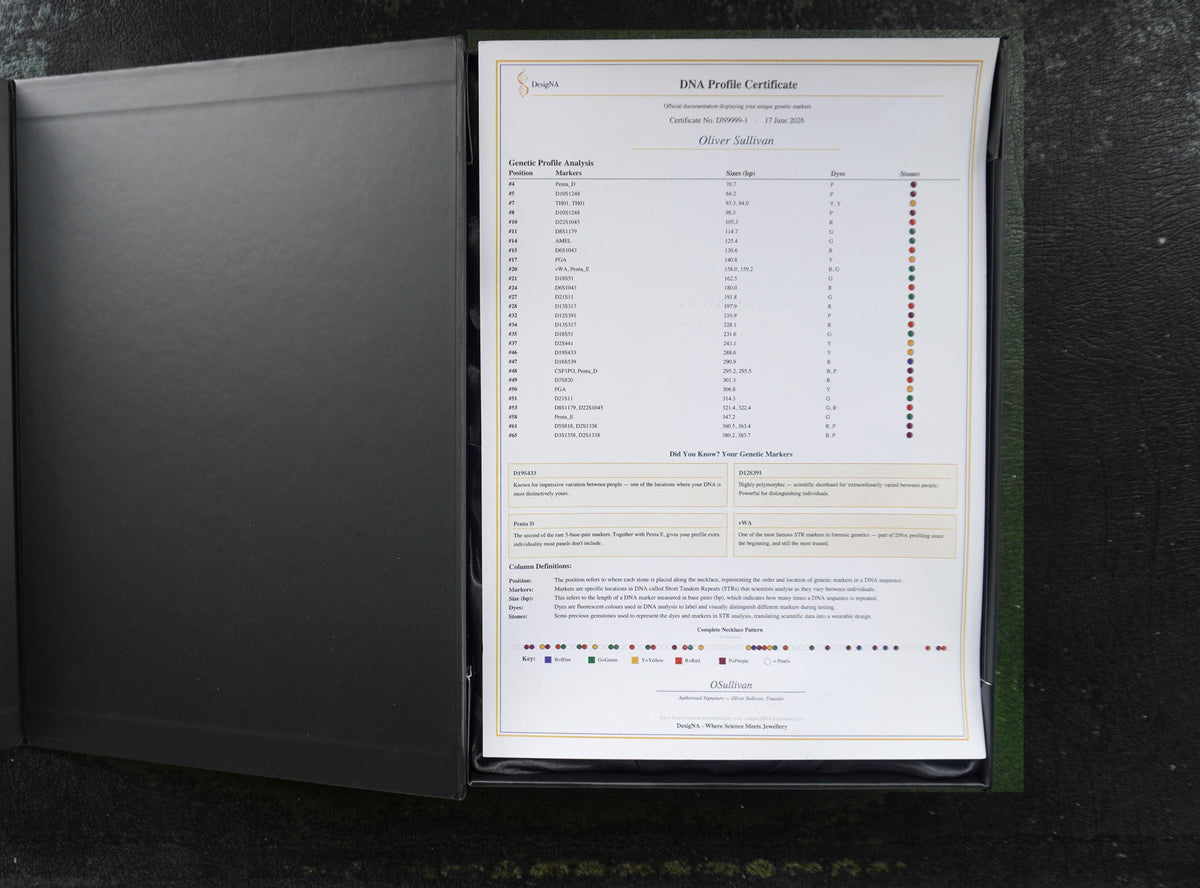Click the "vWA, Penta_E" marker in row #20
The width and height of the screenshot is (1200, 888).
[x=572, y=269]
